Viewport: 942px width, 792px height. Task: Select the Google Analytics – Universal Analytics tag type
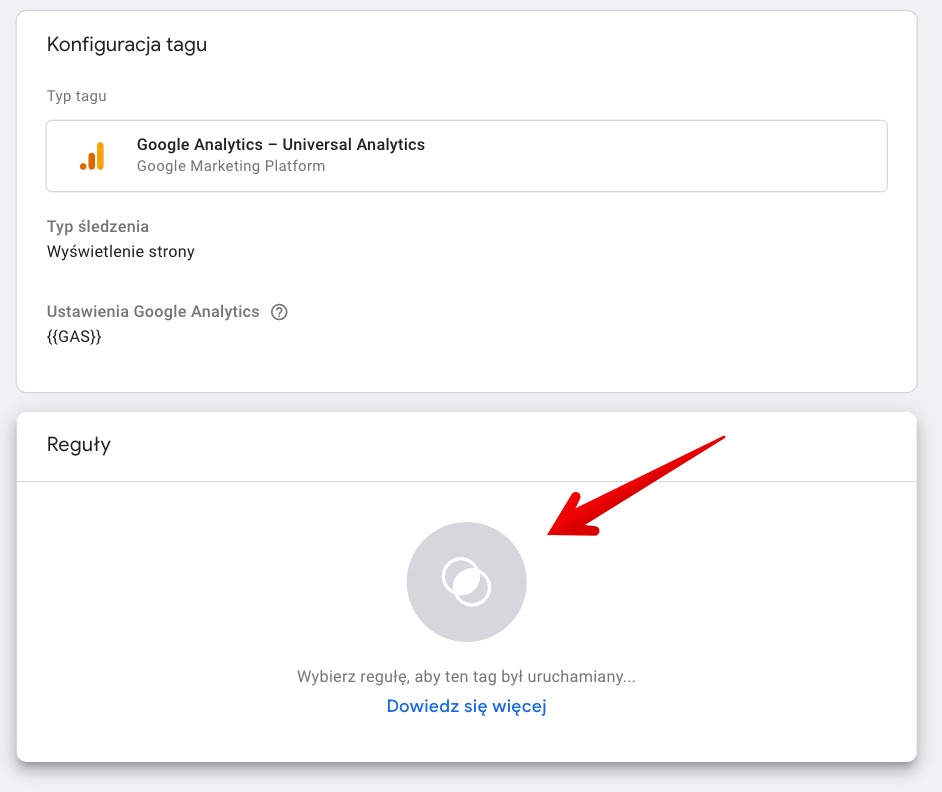467,156
